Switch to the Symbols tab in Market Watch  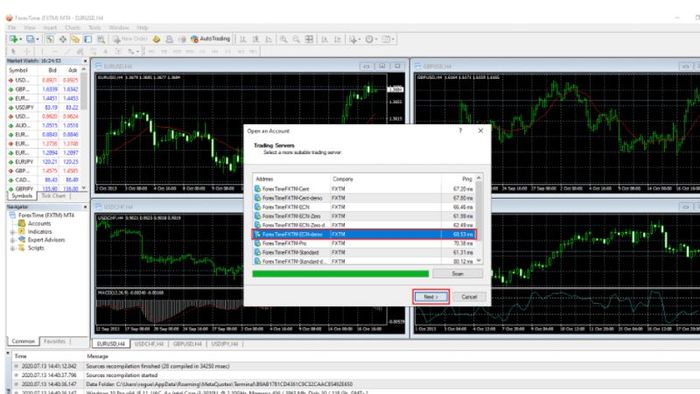pos(21,196)
